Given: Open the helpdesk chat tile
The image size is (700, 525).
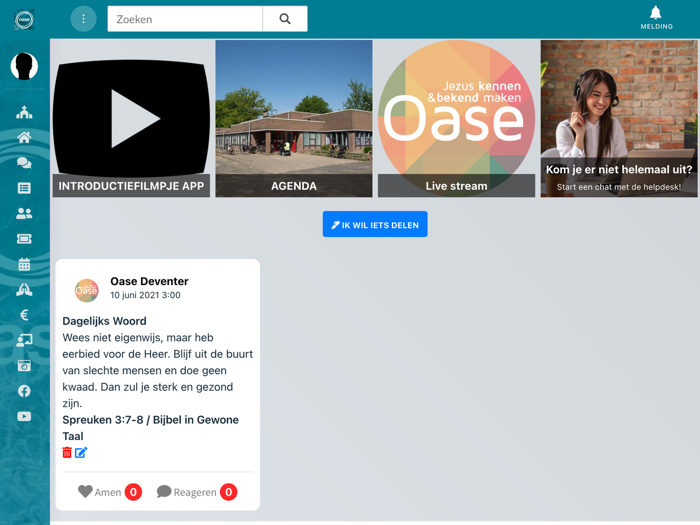Looking at the screenshot, I should pos(619,119).
